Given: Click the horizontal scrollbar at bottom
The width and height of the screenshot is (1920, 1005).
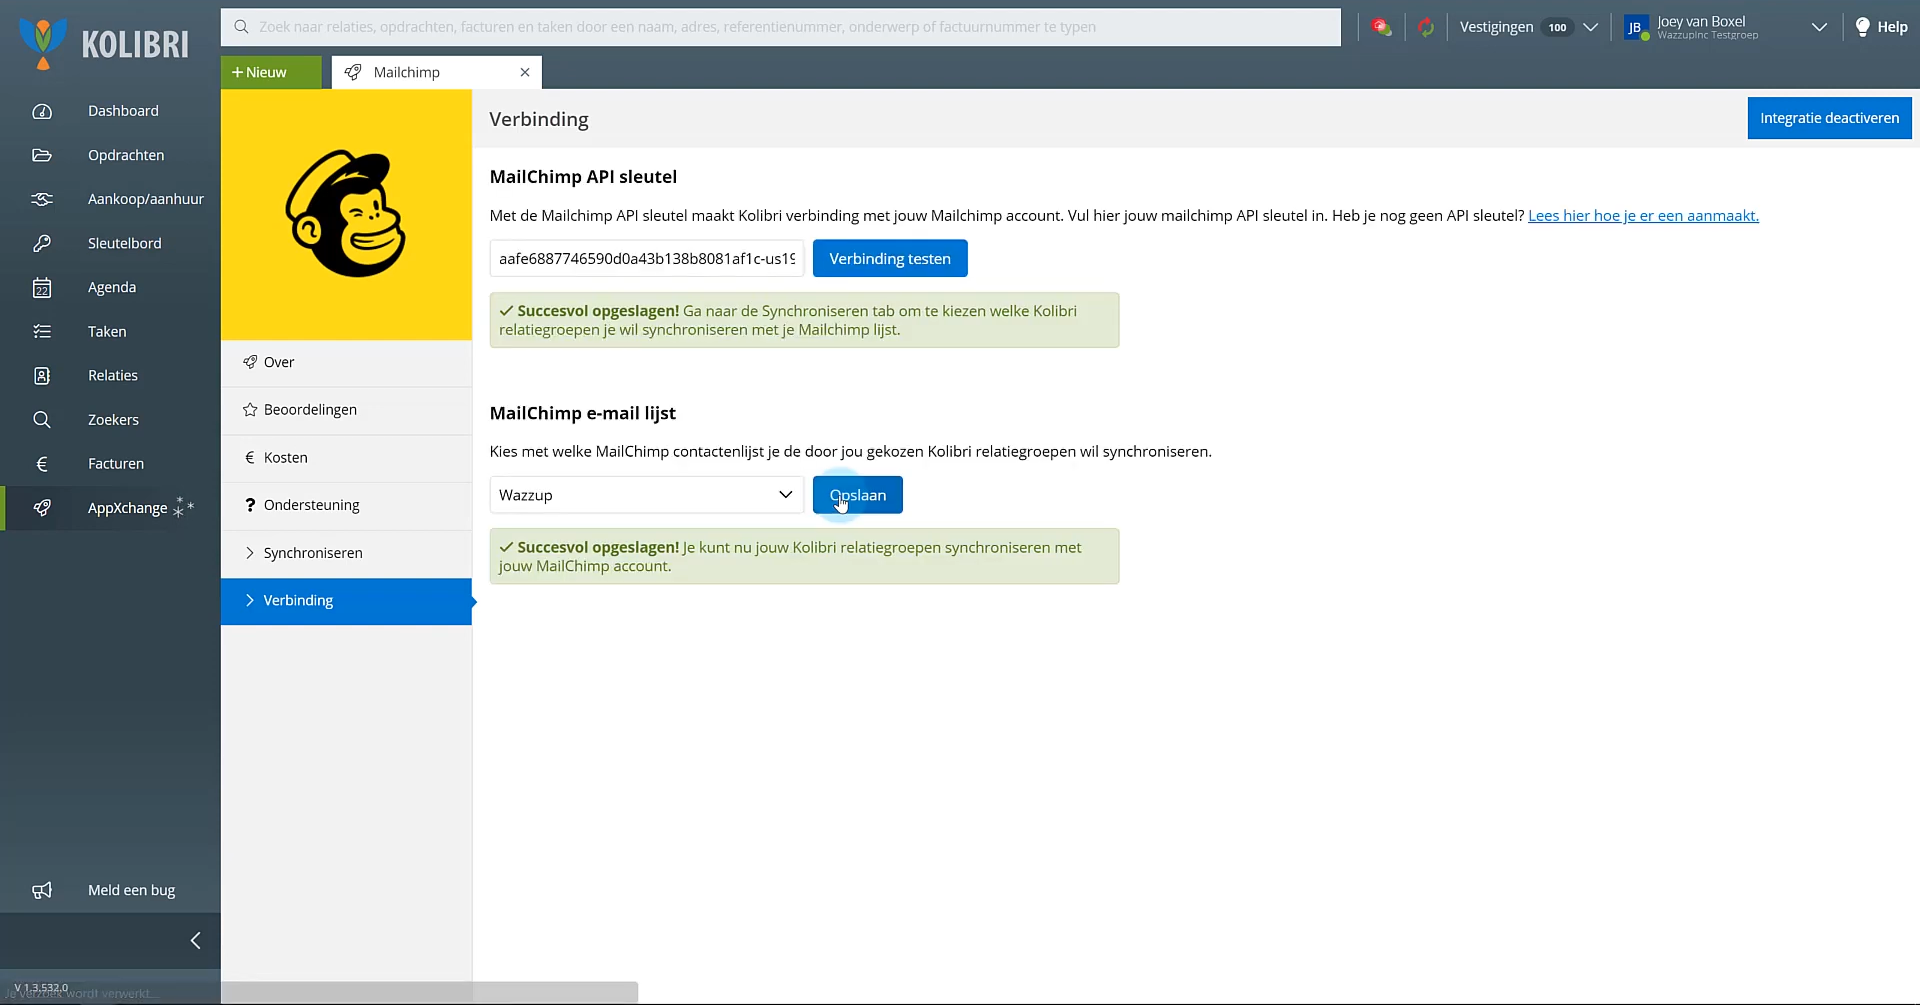Looking at the screenshot, I should click(x=429, y=992).
